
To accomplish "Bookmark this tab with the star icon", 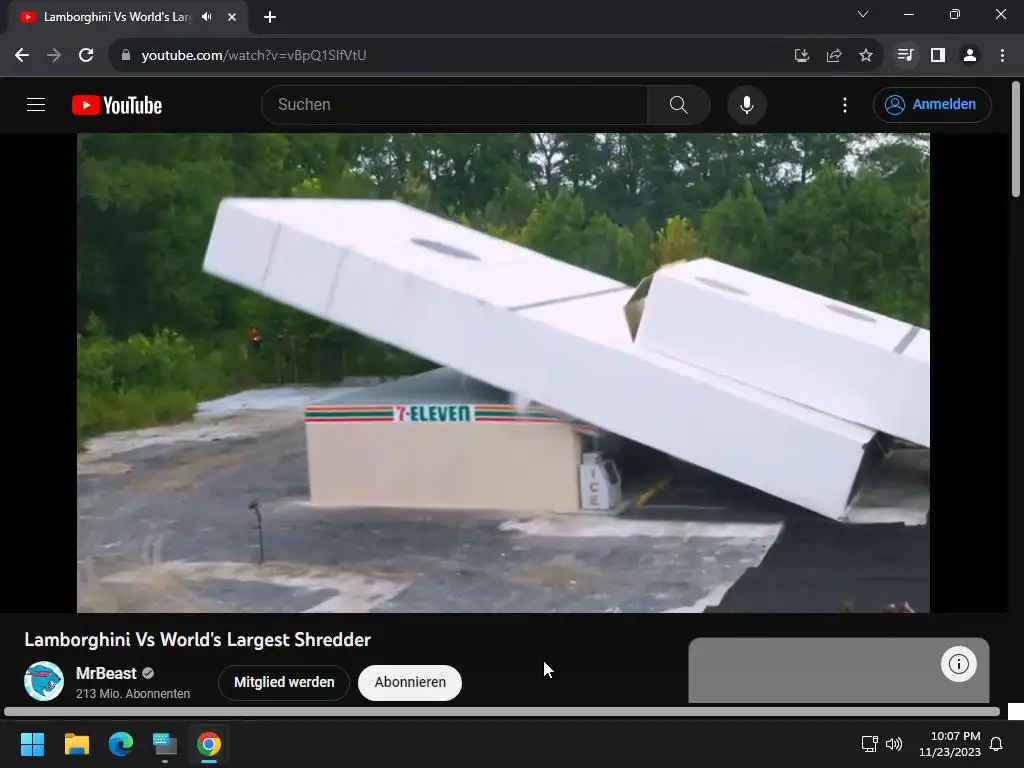I will click(x=865, y=56).
